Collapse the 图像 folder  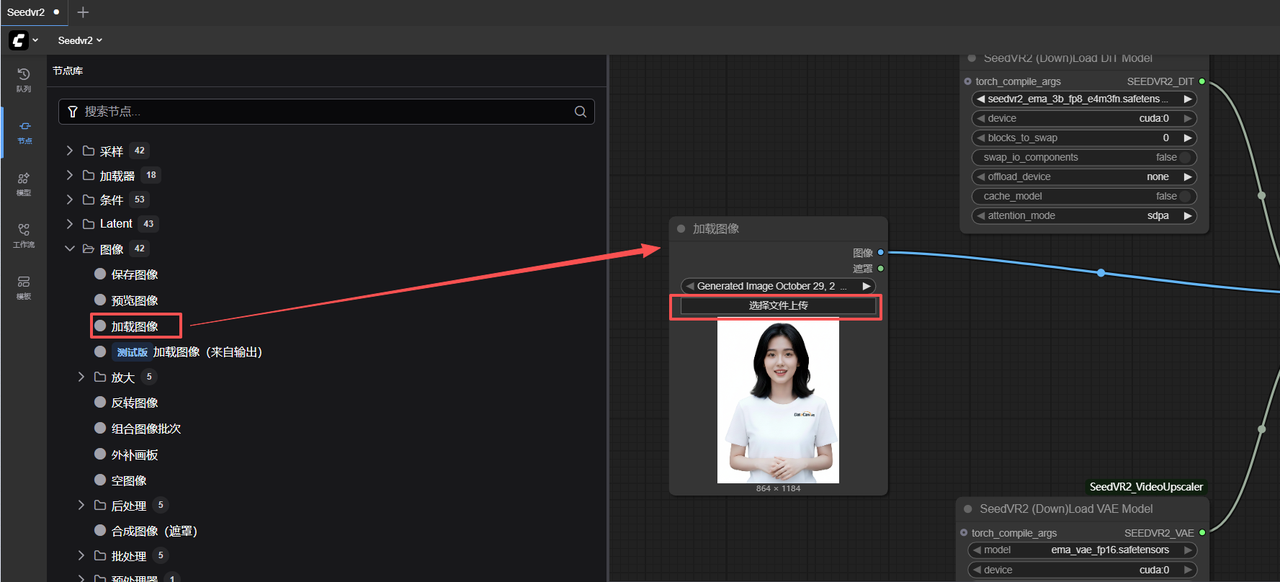point(70,249)
